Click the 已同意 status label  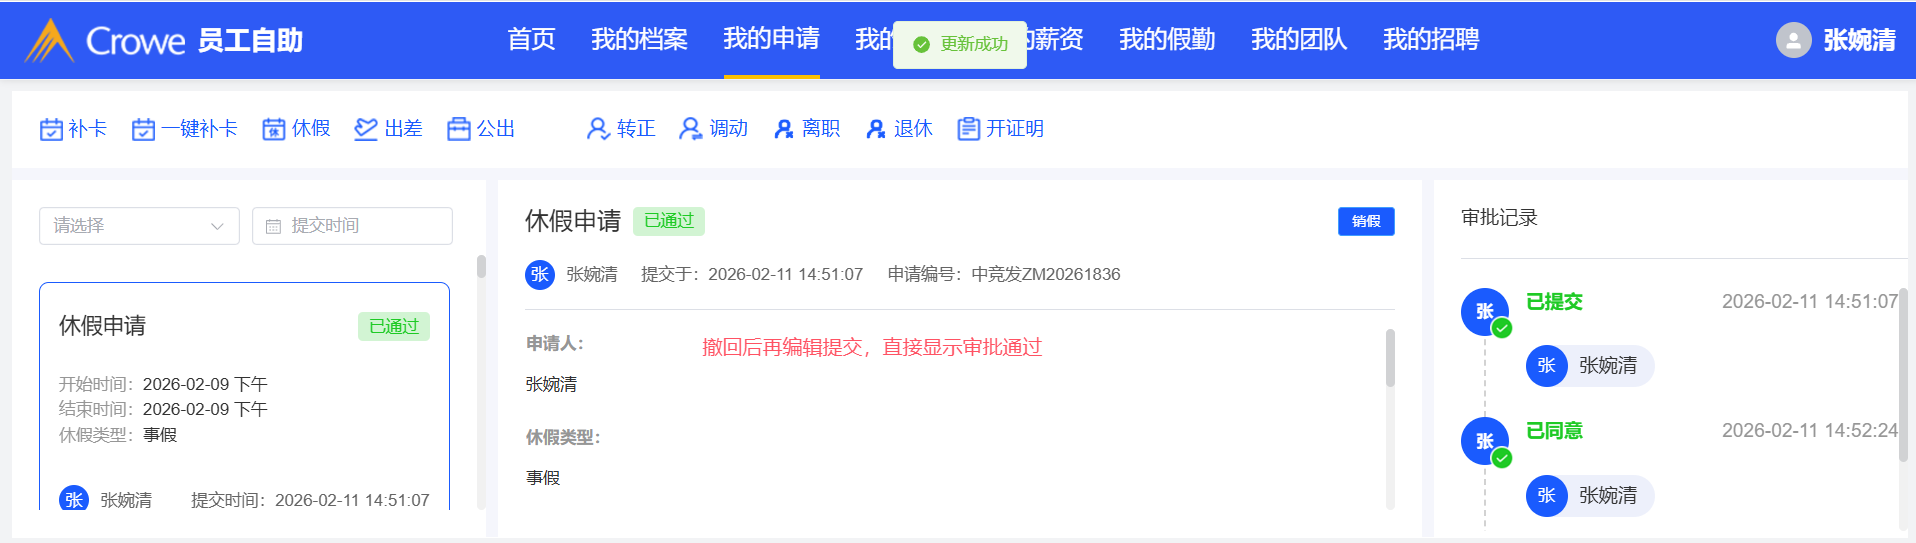coord(1554,431)
